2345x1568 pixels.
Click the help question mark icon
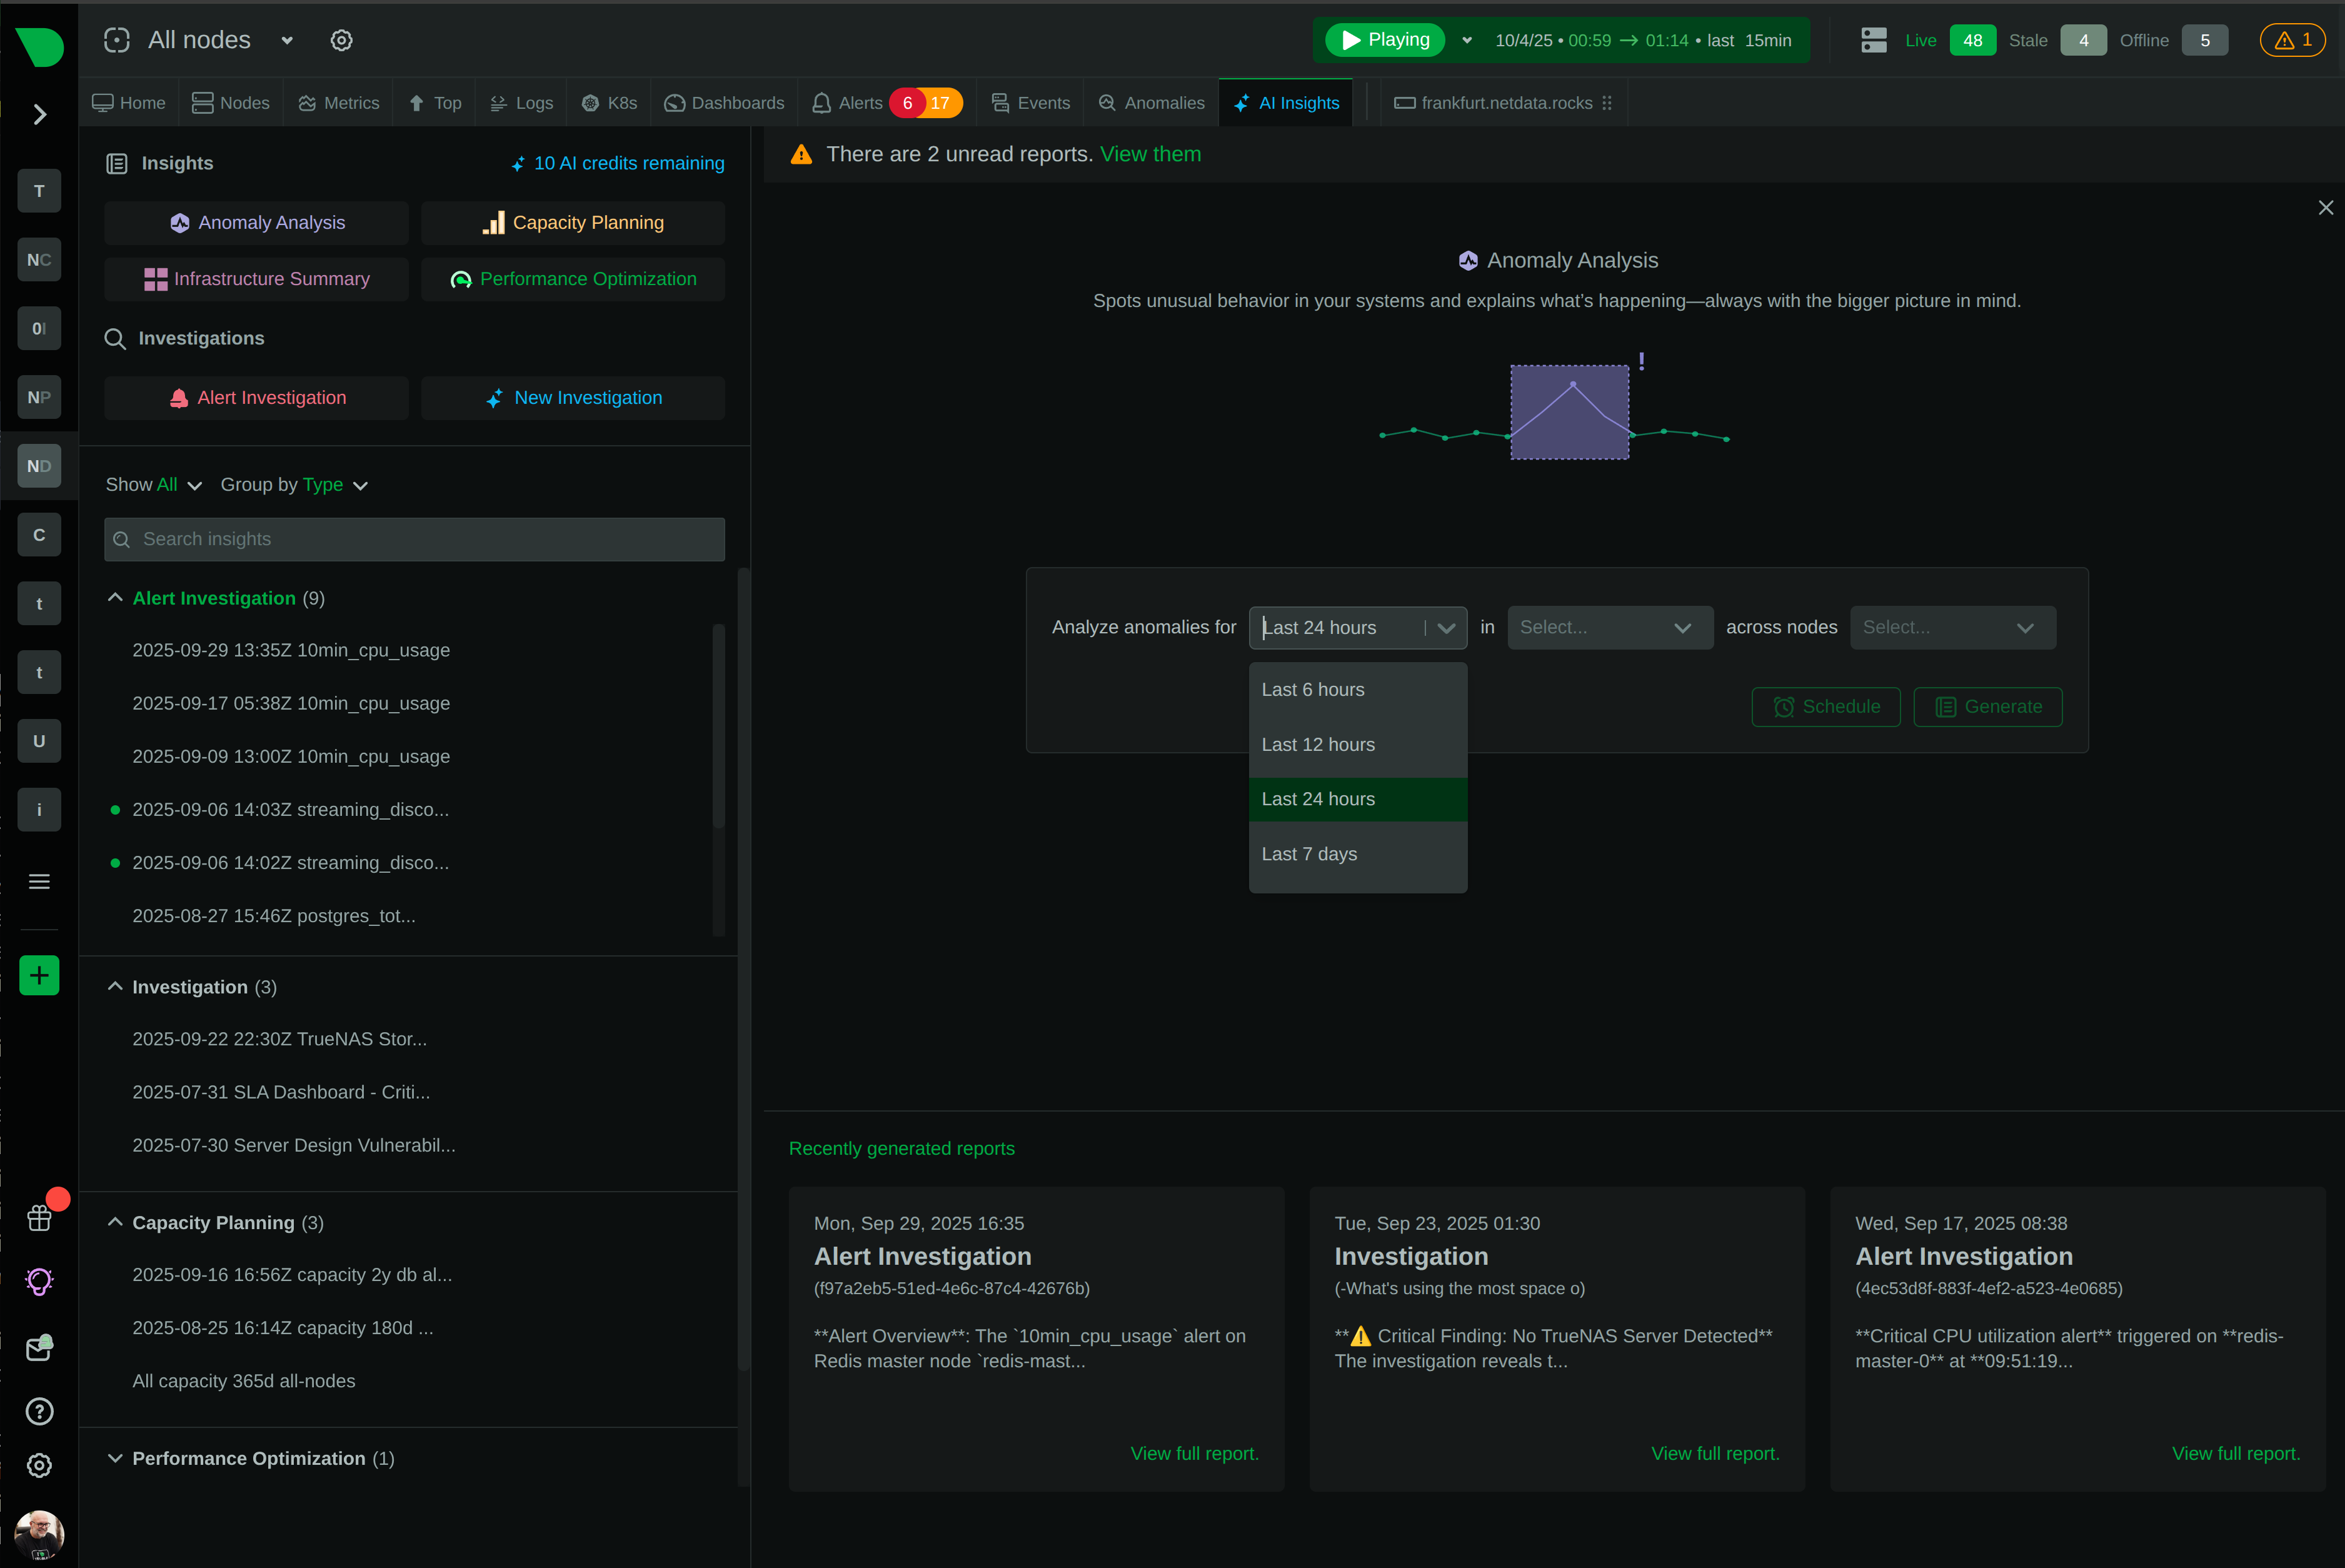[39, 1411]
